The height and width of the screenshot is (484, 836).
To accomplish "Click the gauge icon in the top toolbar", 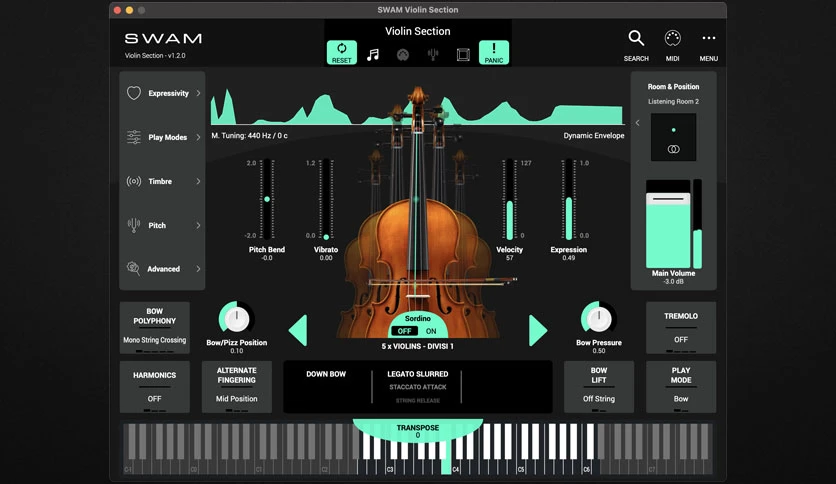I will coord(403,54).
